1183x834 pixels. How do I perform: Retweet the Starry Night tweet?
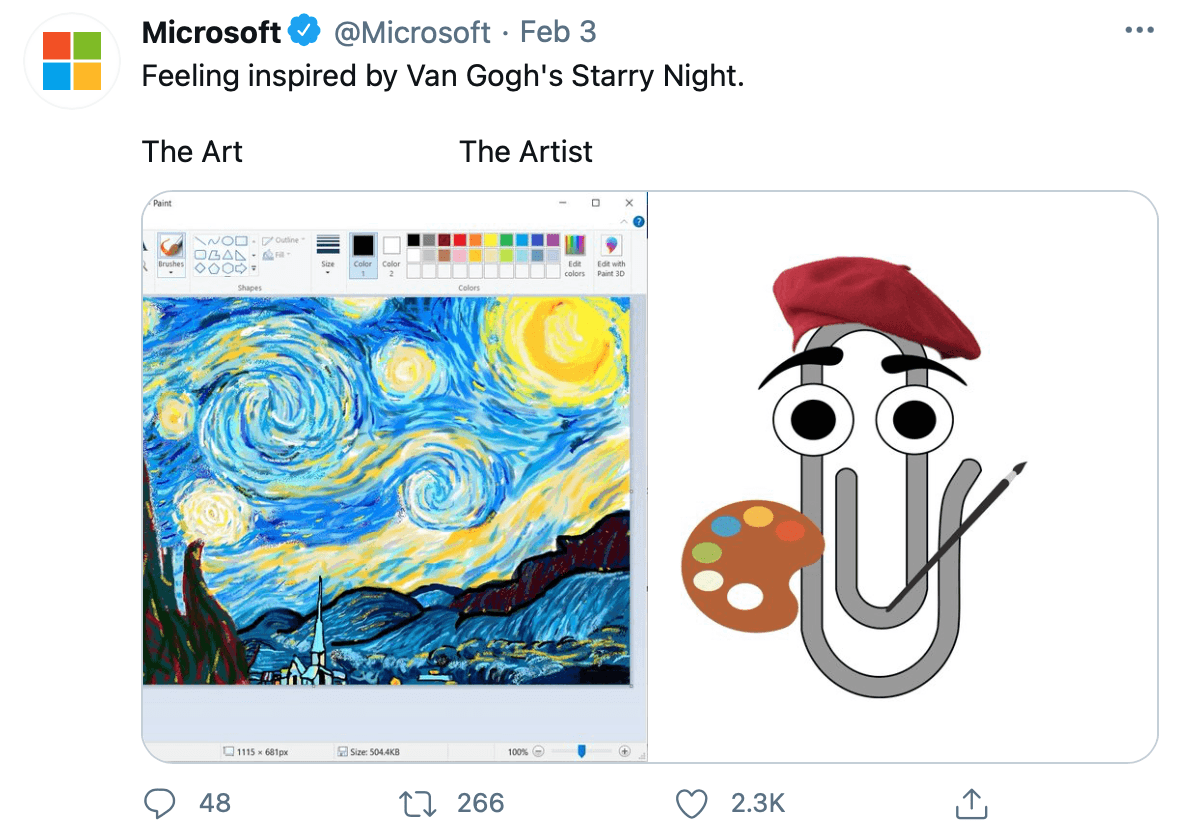tap(417, 804)
